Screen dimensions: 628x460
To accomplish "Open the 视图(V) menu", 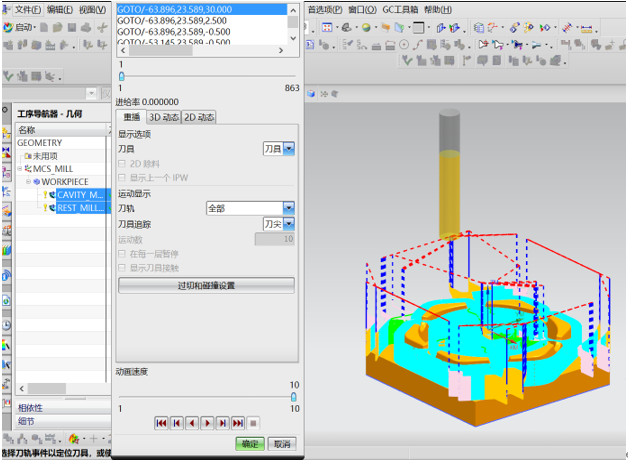I will point(93,10).
